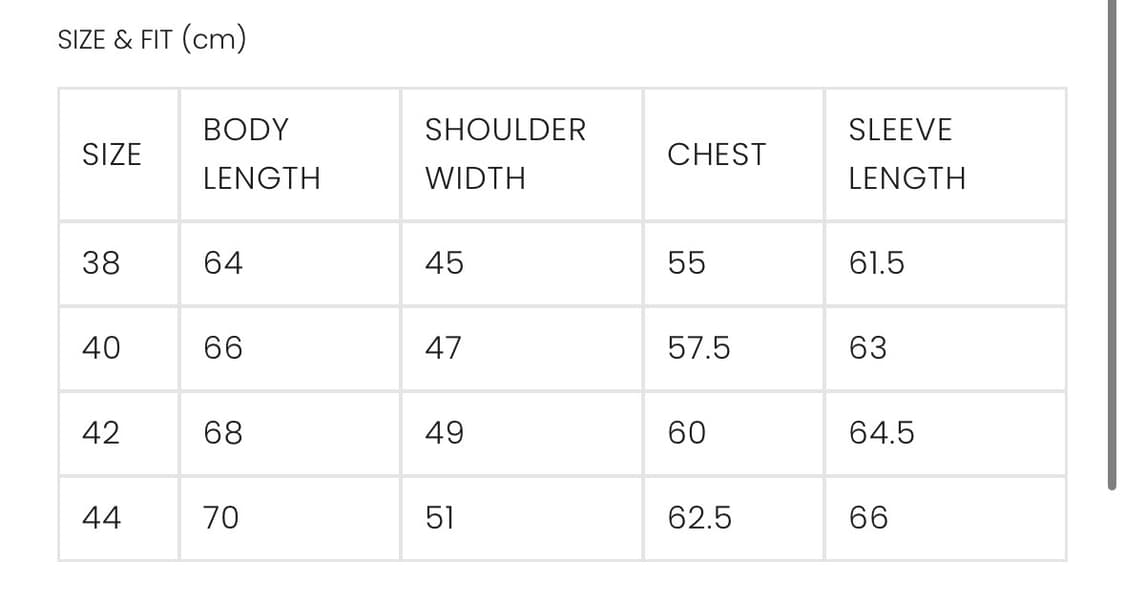
Task: Click chest value 62.5 in the last row
Action: coord(699,518)
